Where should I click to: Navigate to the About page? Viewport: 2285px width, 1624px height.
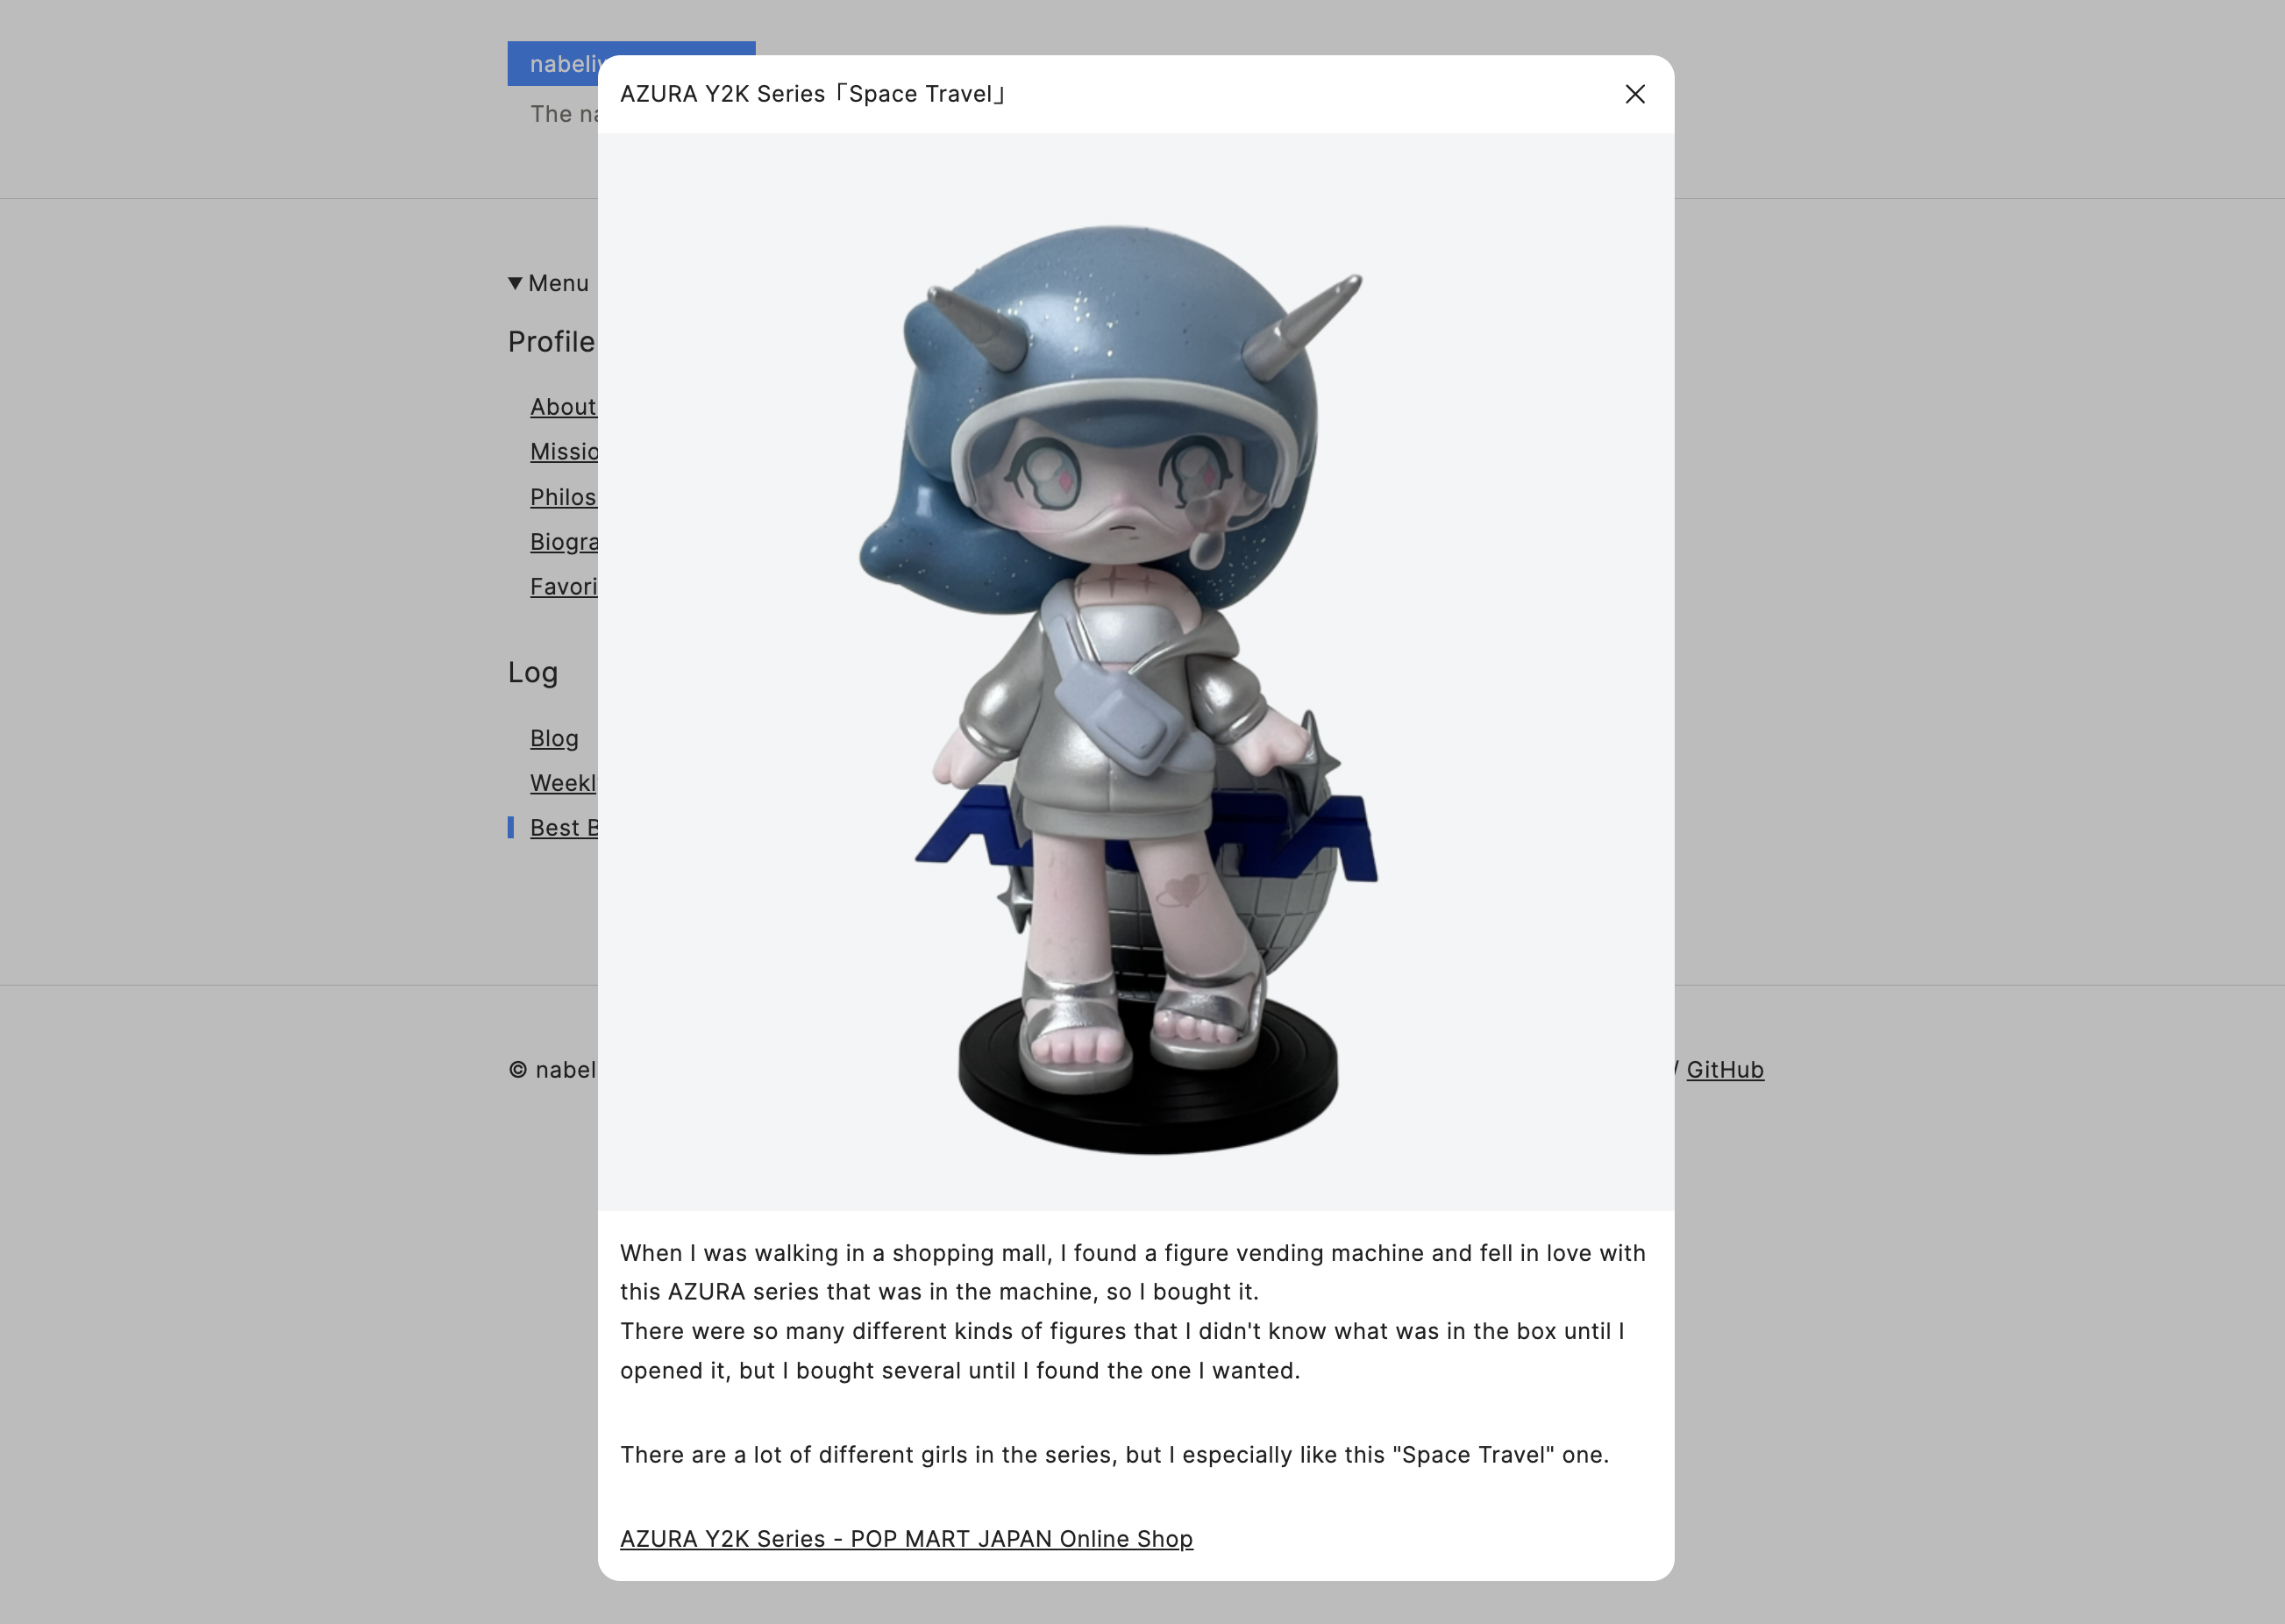[x=562, y=406]
